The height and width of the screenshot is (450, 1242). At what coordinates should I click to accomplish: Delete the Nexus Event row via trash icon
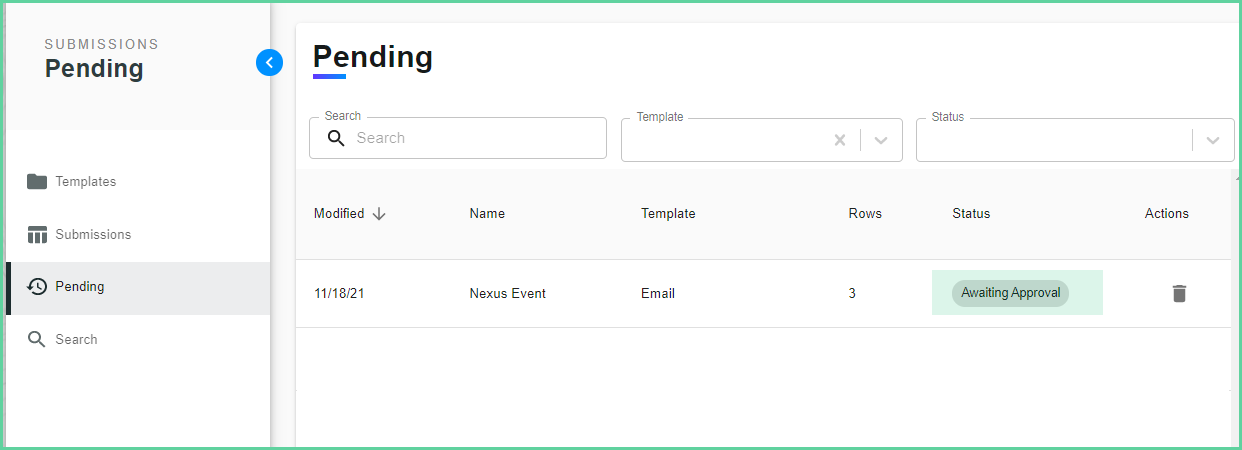(x=1179, y=293)
